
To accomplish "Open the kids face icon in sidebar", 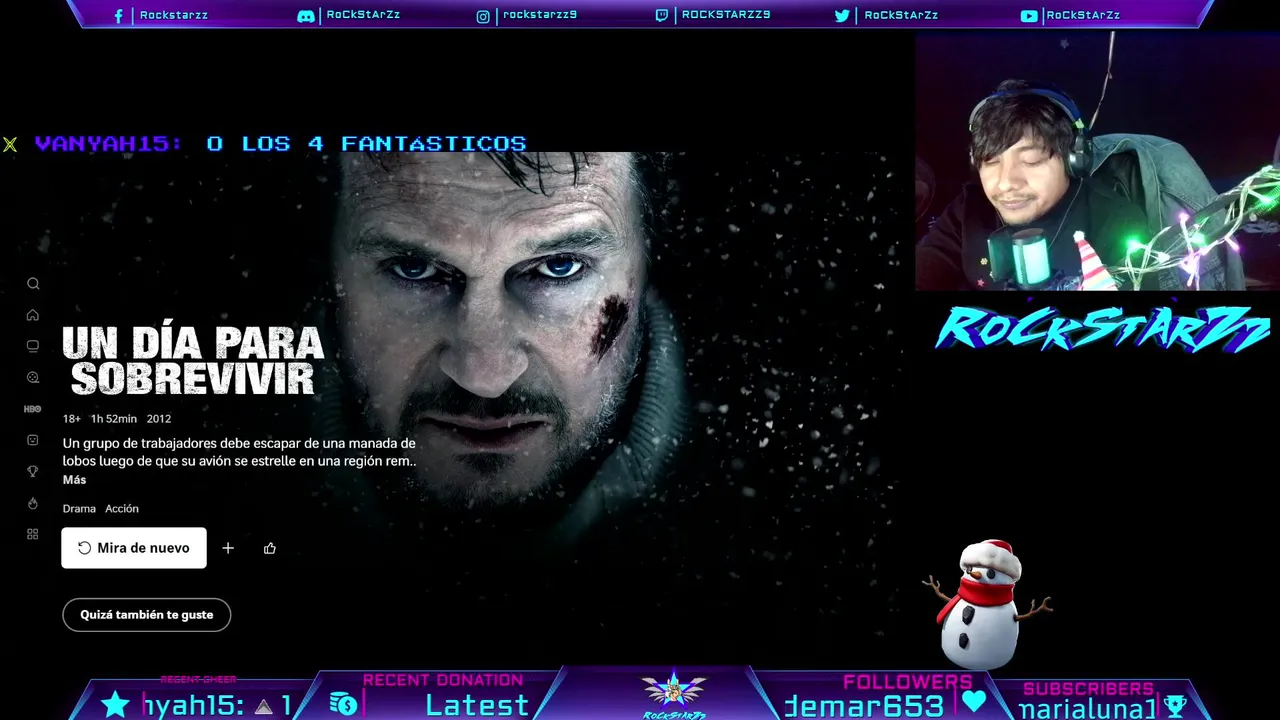I will (x=33, y=440).
